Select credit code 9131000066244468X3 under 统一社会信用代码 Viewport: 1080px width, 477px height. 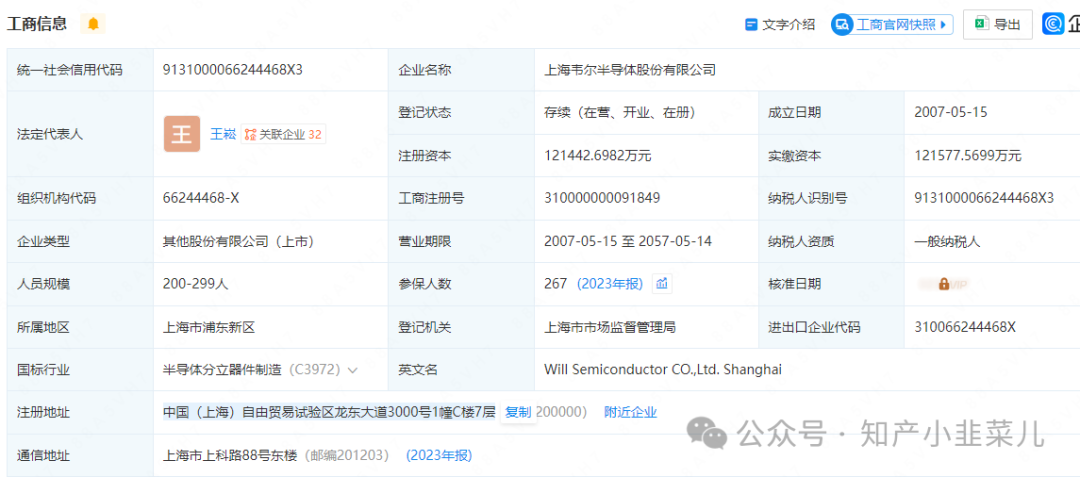tap(233, 70)
